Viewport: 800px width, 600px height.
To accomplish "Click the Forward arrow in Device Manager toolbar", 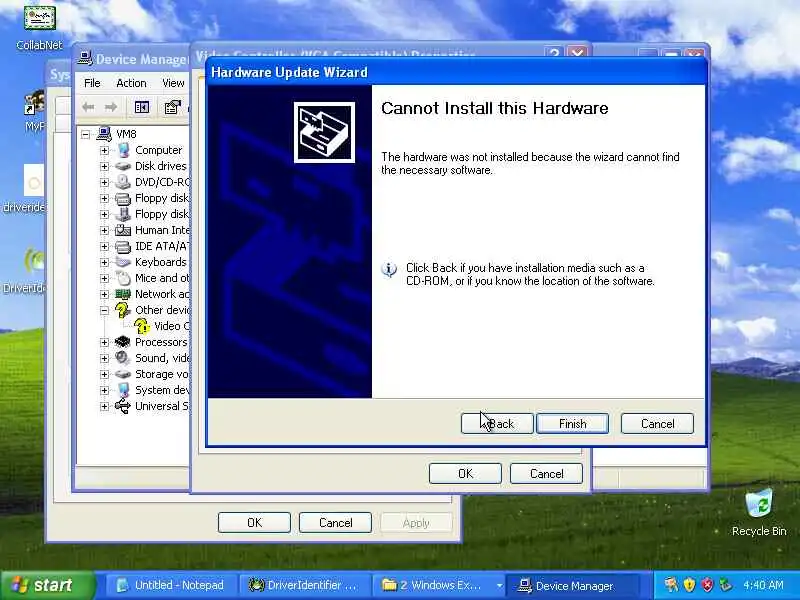I will pyautogui.click(x=111, y=107).
